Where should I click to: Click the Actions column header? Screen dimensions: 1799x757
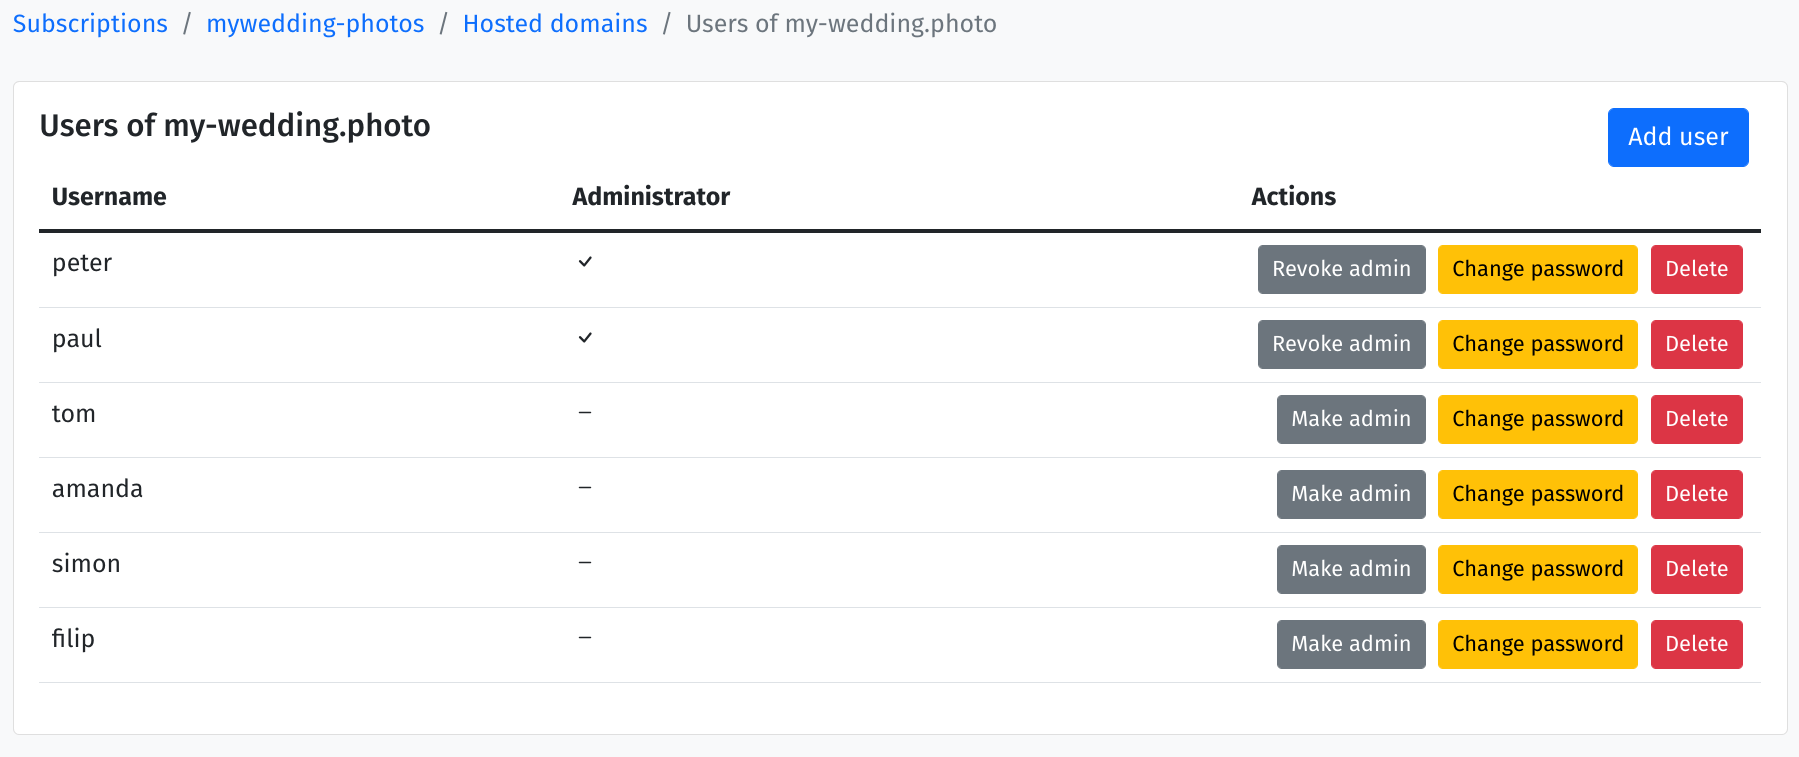[1293, 196]
